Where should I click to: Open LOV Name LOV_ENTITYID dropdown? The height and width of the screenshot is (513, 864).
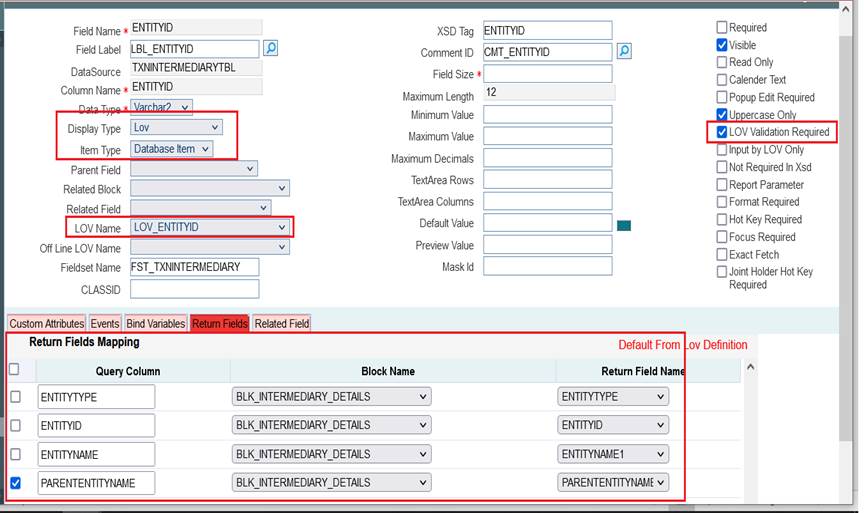point(210,227)
